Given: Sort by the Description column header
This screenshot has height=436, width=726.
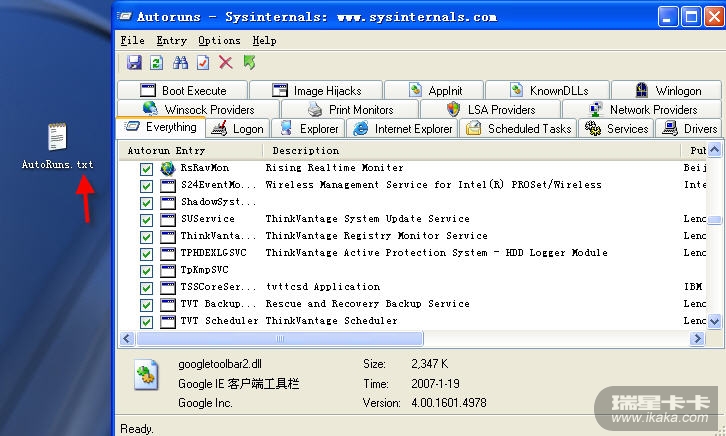Looking at the screenshot, I should point(471,151).
